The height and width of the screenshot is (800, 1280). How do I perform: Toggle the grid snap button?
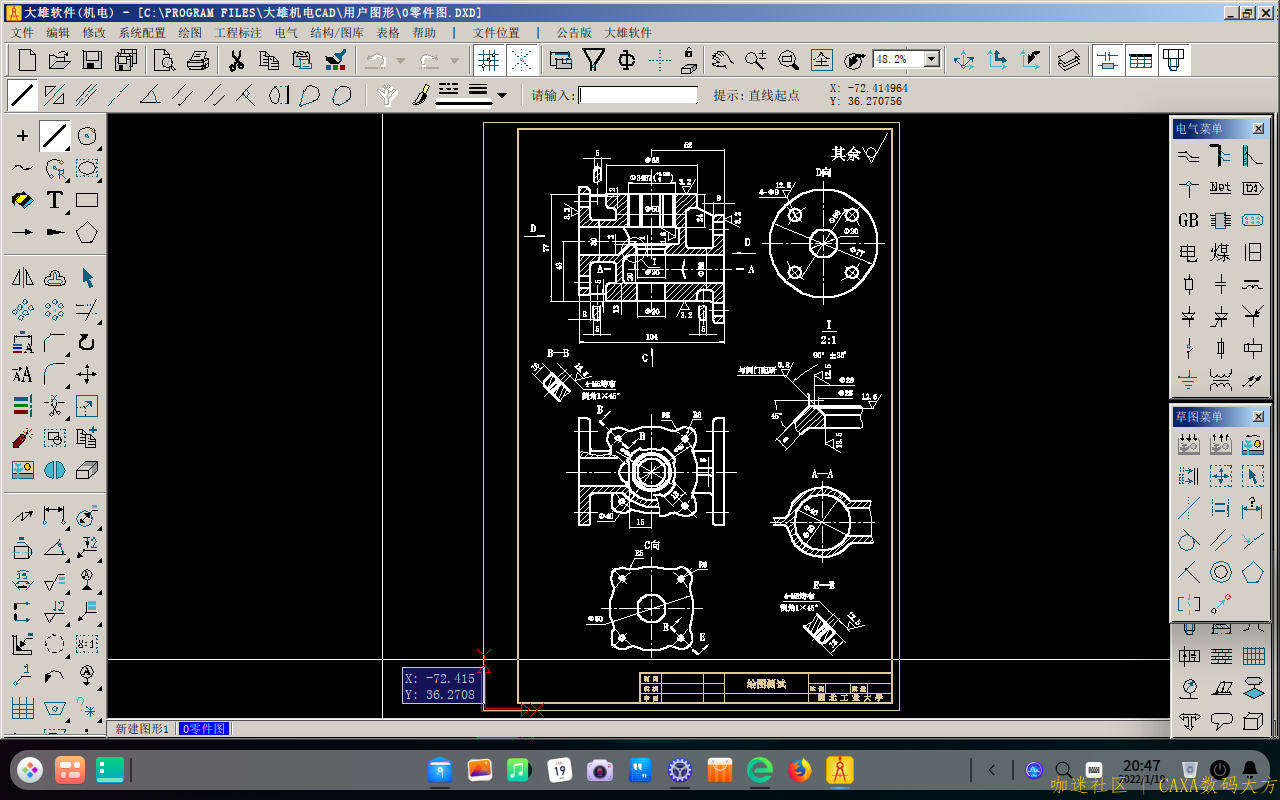(488, 60)
